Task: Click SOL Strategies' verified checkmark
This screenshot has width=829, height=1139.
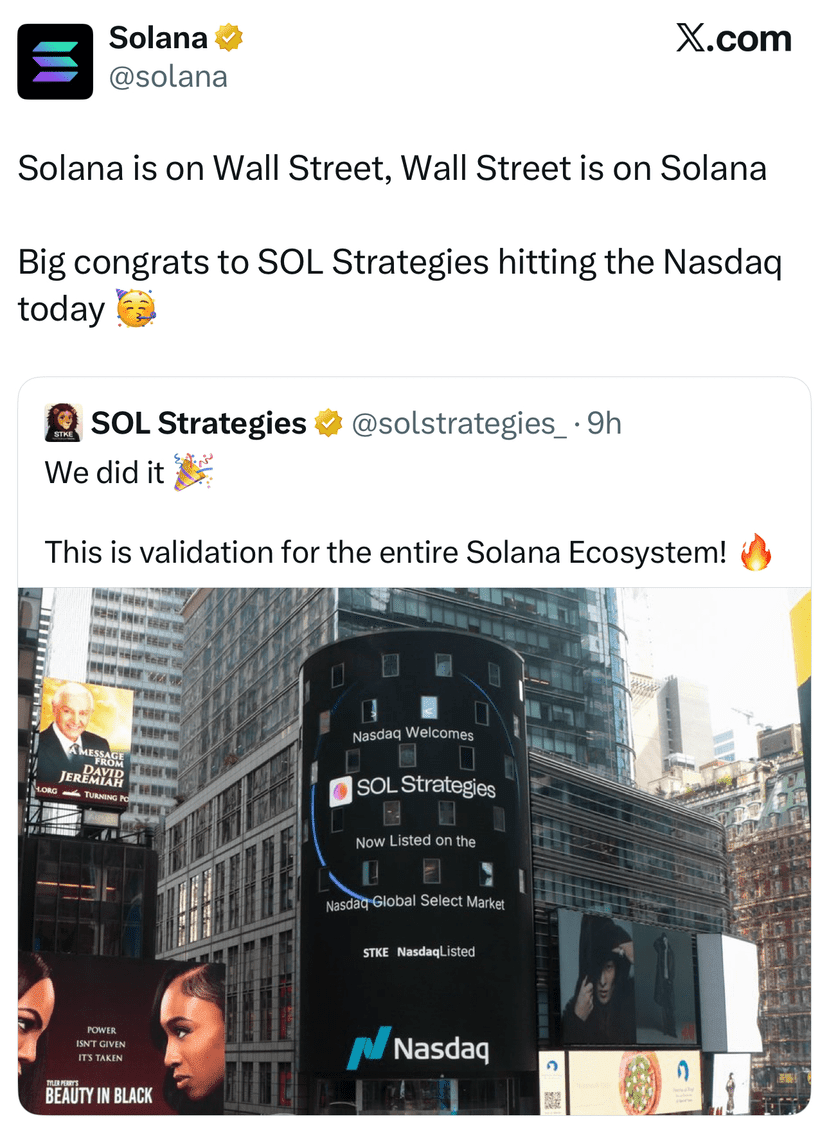Action: coord(329,422)
